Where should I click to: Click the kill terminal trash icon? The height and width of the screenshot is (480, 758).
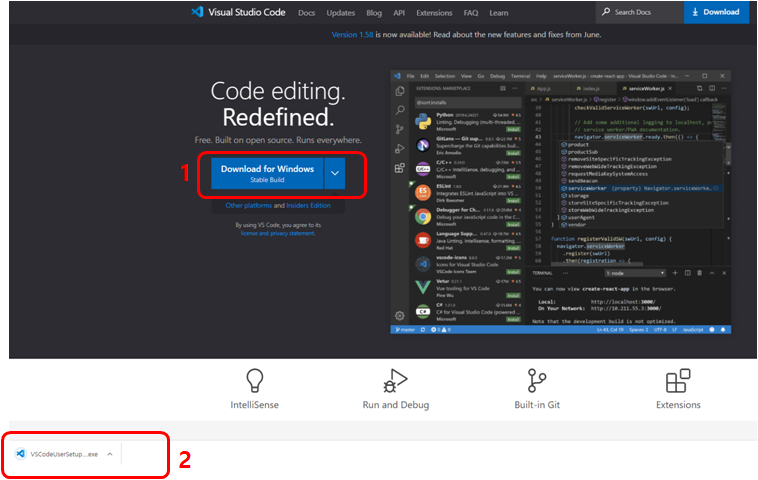[x=699, y=273]
